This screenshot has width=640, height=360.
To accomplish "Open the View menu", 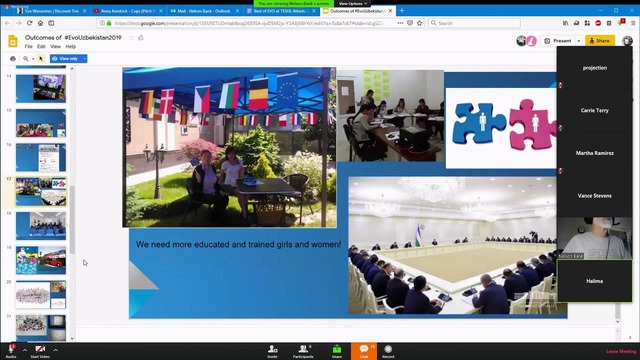I will pos(56,47).
